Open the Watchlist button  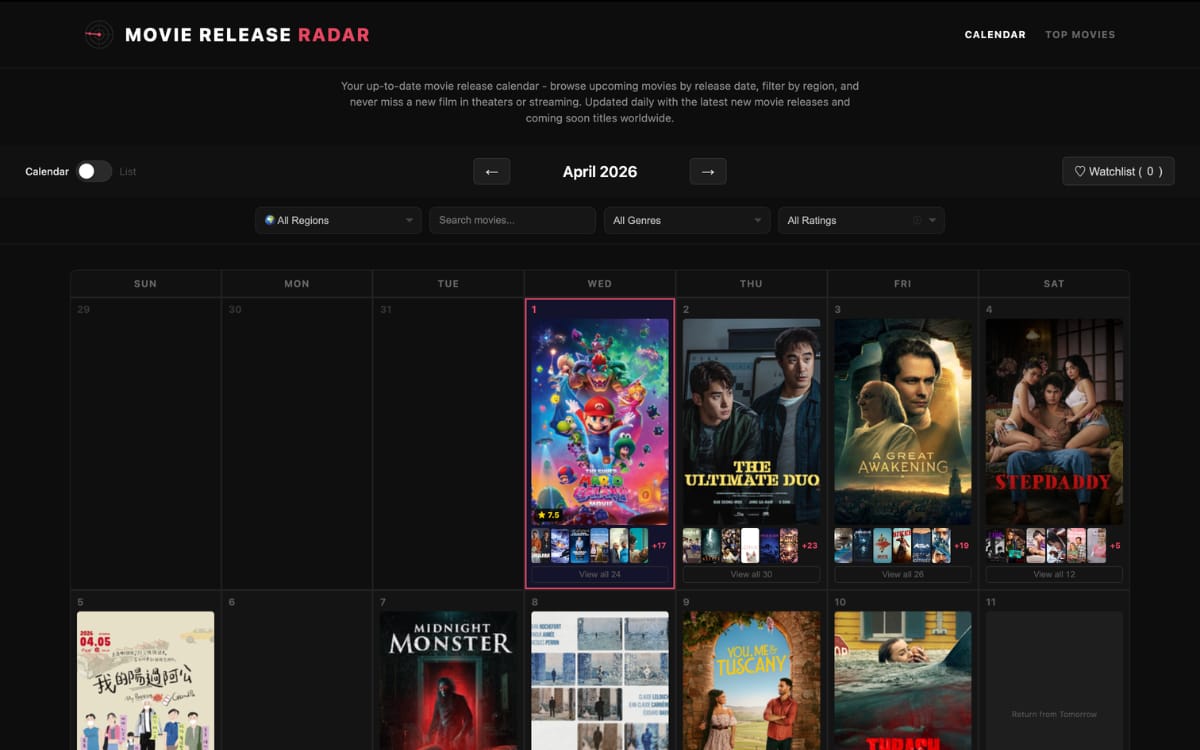1118,171
